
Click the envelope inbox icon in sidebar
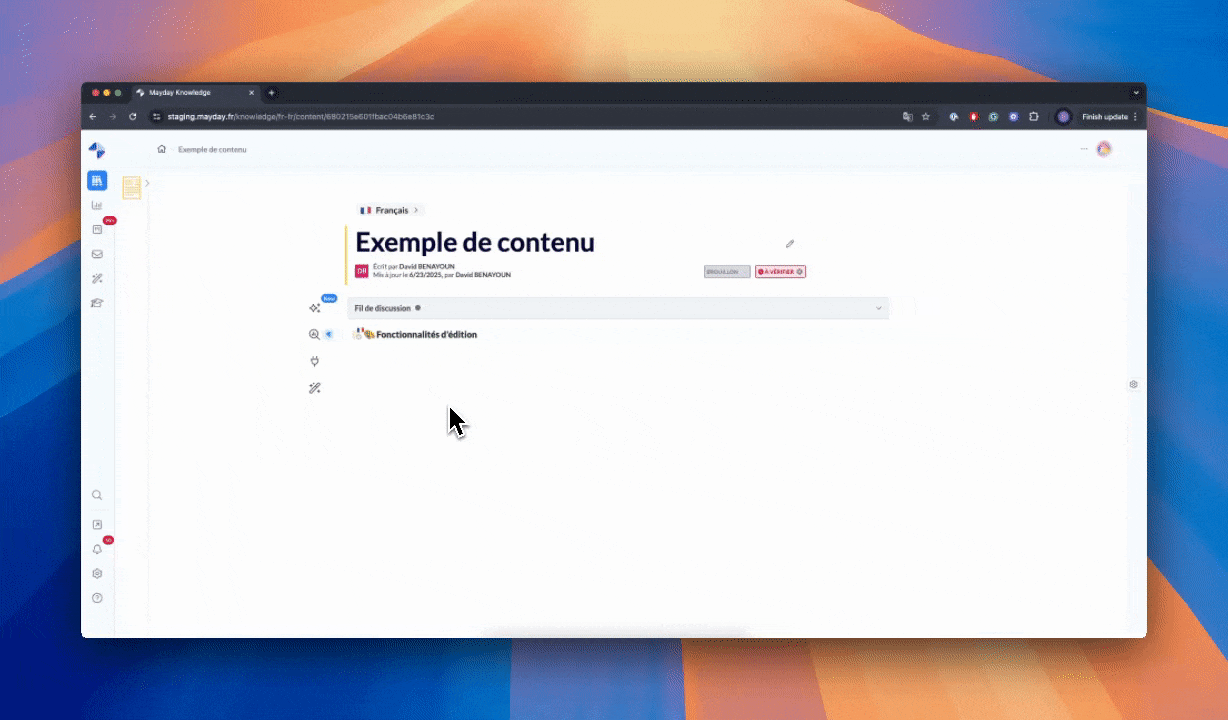[x=97, y=254]
